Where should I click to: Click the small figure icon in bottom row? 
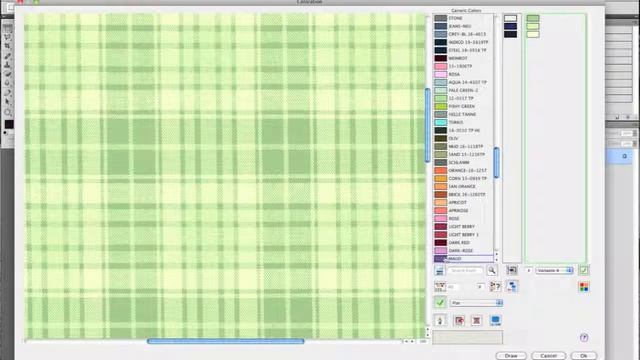point(440,320)
